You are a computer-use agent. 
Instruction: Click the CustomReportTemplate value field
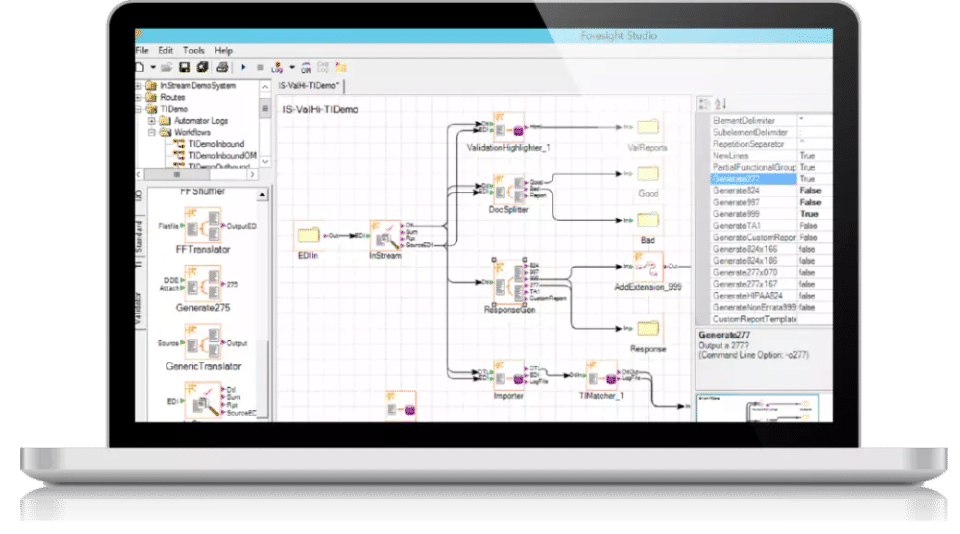coord(815,319)
